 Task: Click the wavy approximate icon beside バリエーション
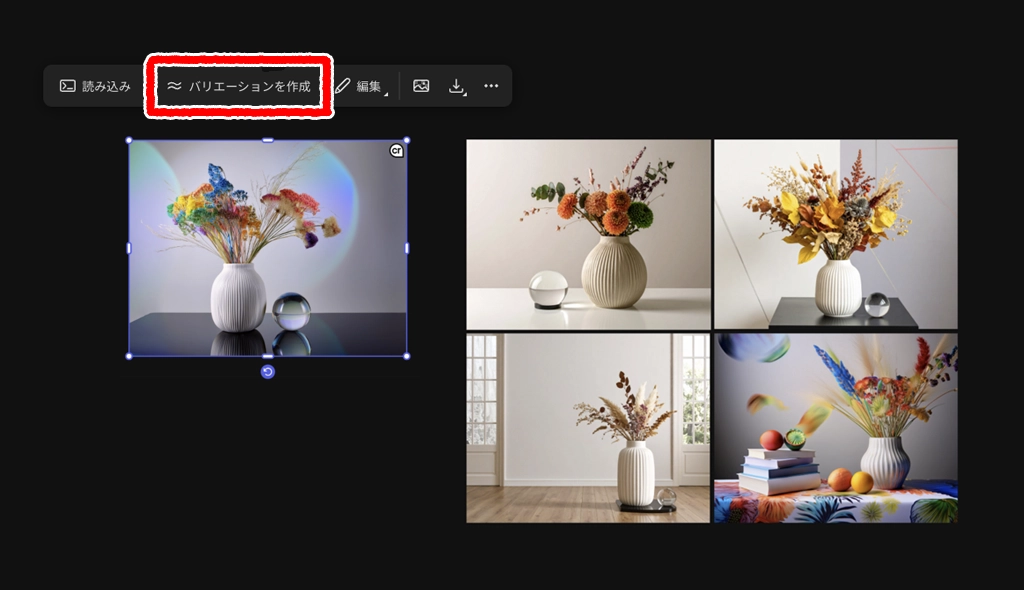[x=174, y=86]
